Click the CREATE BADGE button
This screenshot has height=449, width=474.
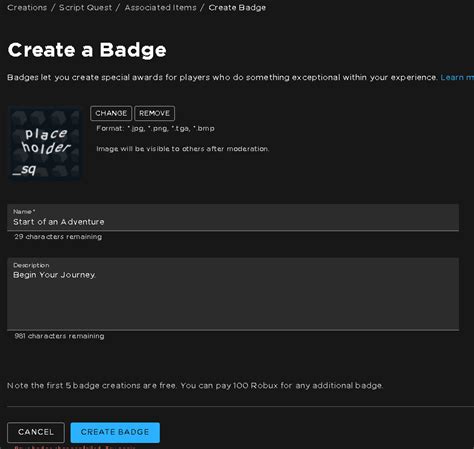point(115,432)
